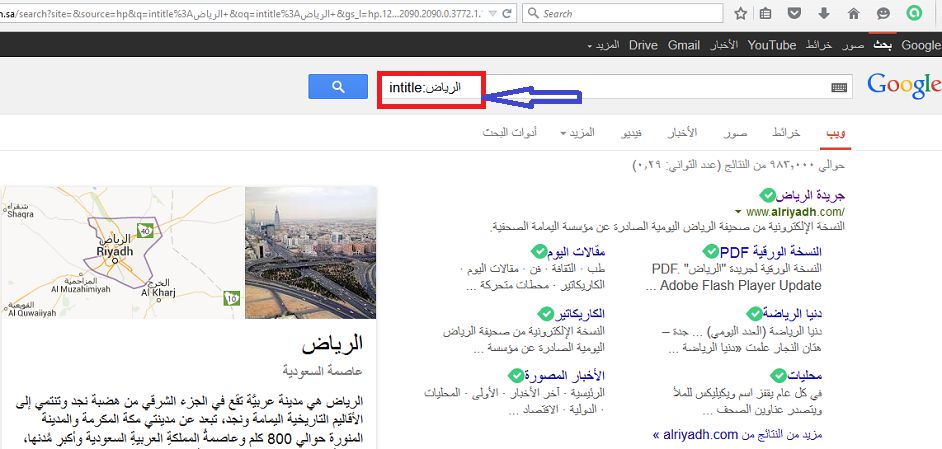
Task: Switch to the خرائط results tab
Action: click(x=786, y=133)
